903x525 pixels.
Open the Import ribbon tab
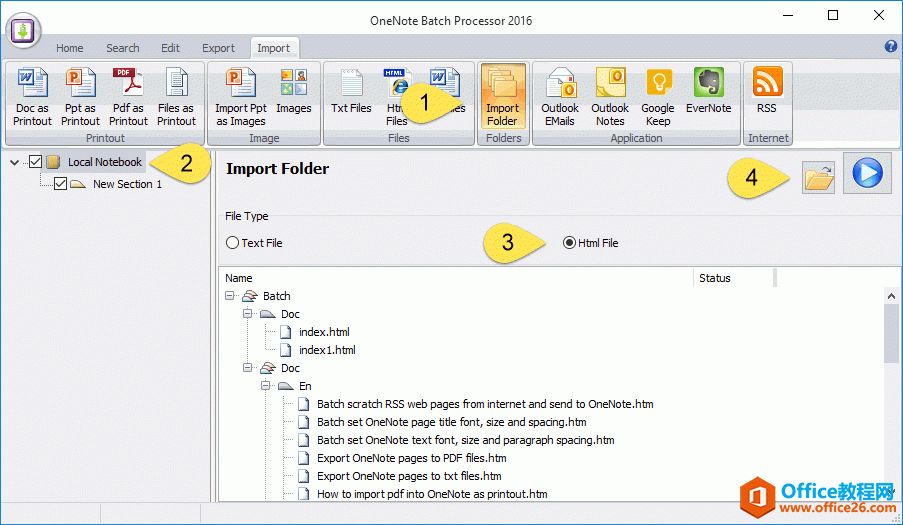[x=274, y=48]
